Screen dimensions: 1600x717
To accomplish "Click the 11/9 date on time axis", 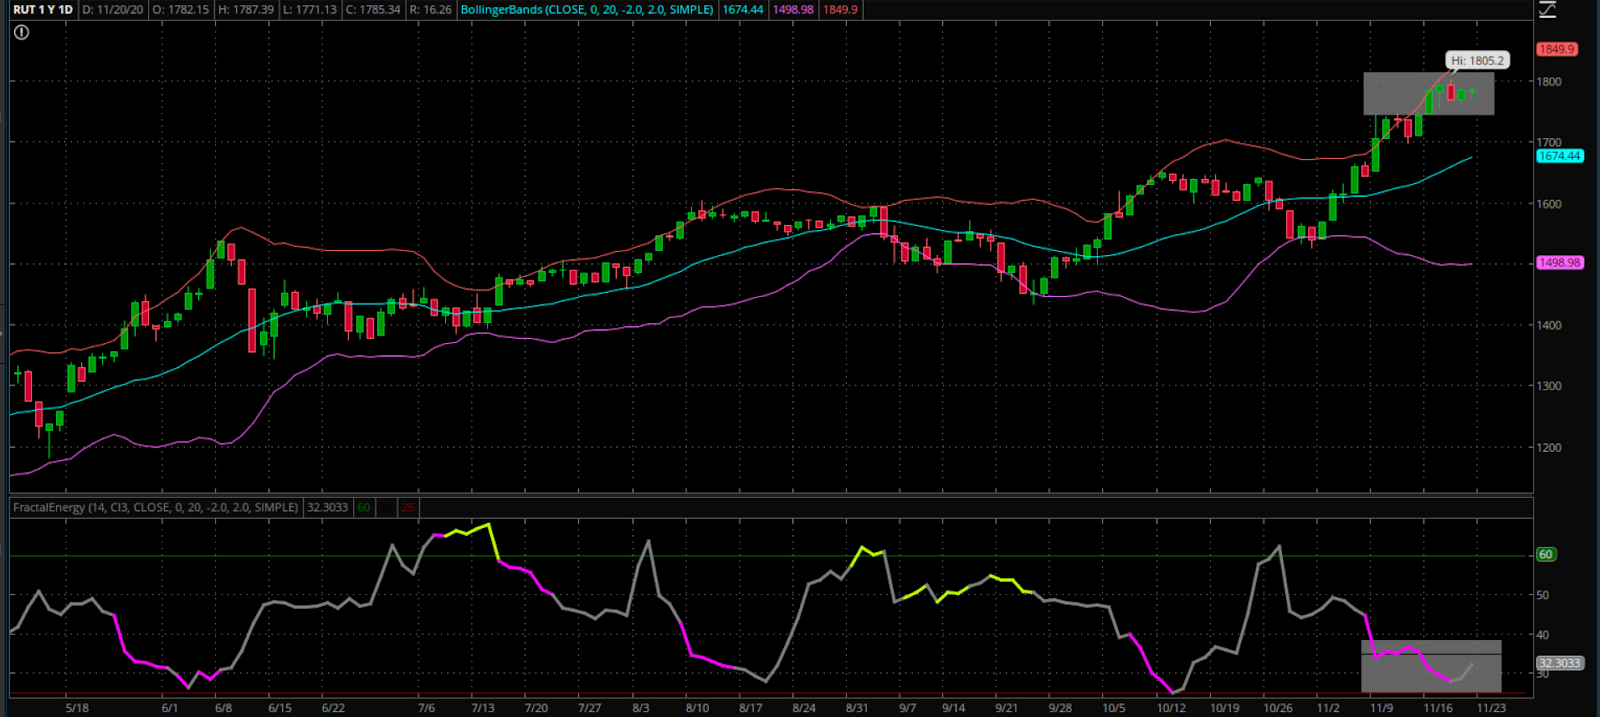I will click(x=1381, y=708).
